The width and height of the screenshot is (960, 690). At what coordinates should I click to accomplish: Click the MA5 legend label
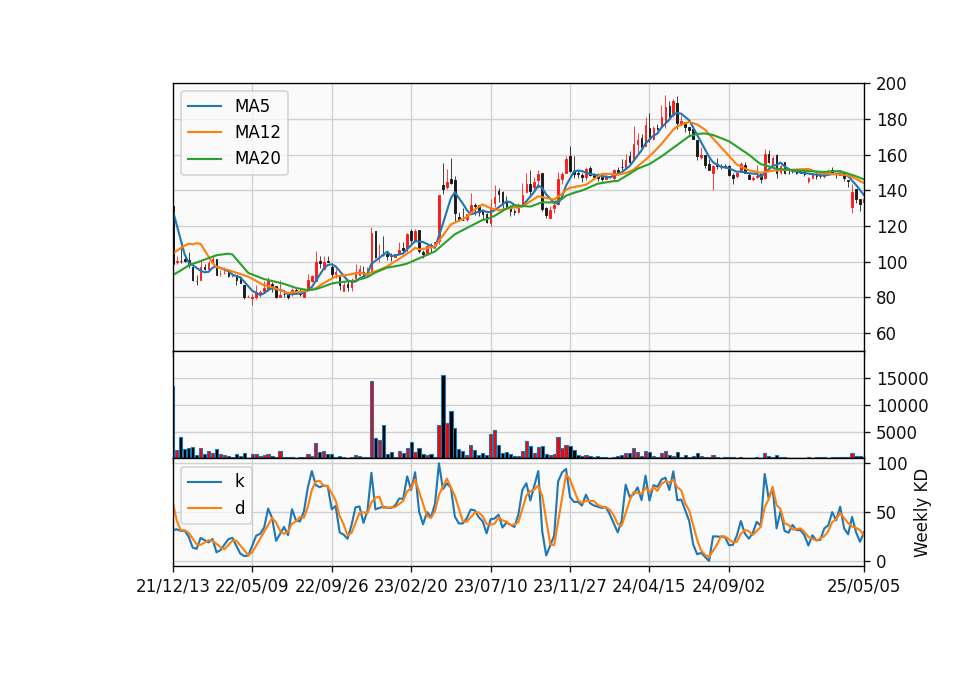point(252,106)
